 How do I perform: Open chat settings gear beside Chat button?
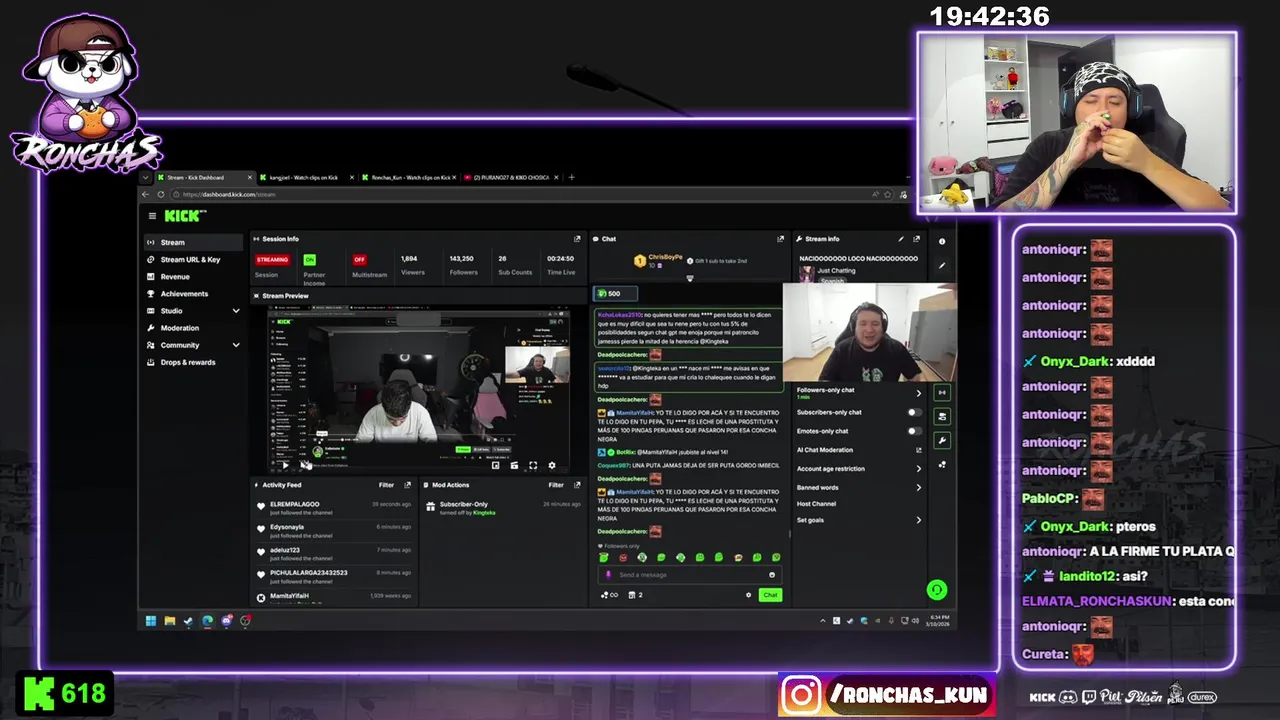pos(748,595)
